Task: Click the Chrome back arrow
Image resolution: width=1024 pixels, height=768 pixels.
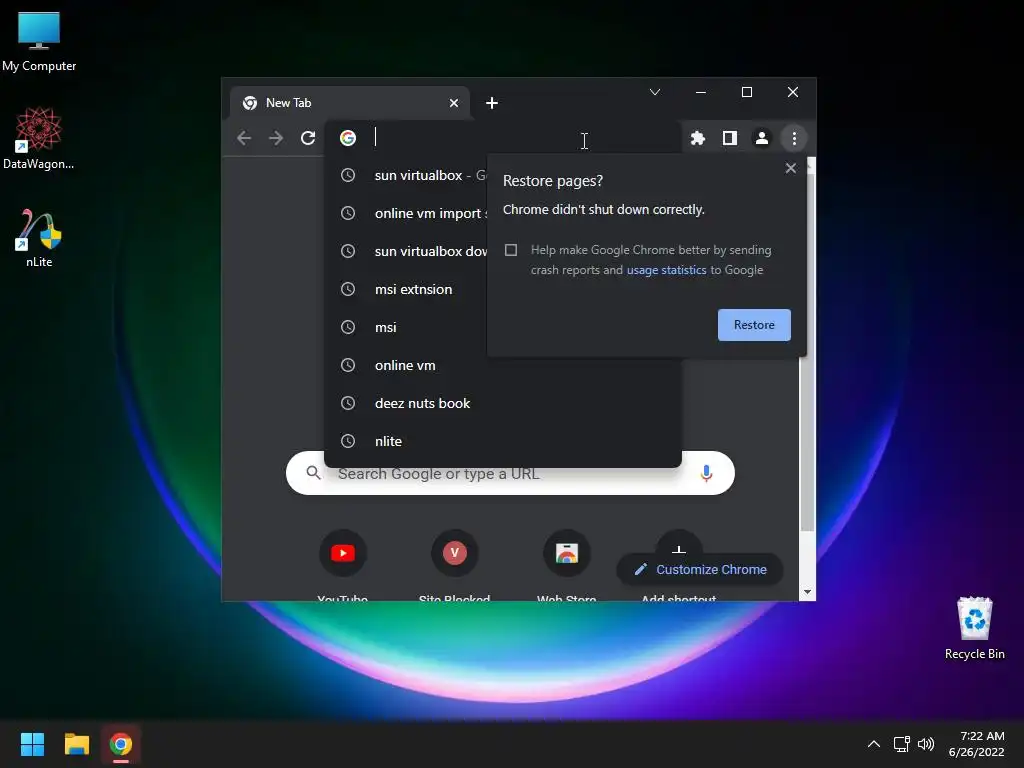Action: pyautogui.click(x=244, y=138)
